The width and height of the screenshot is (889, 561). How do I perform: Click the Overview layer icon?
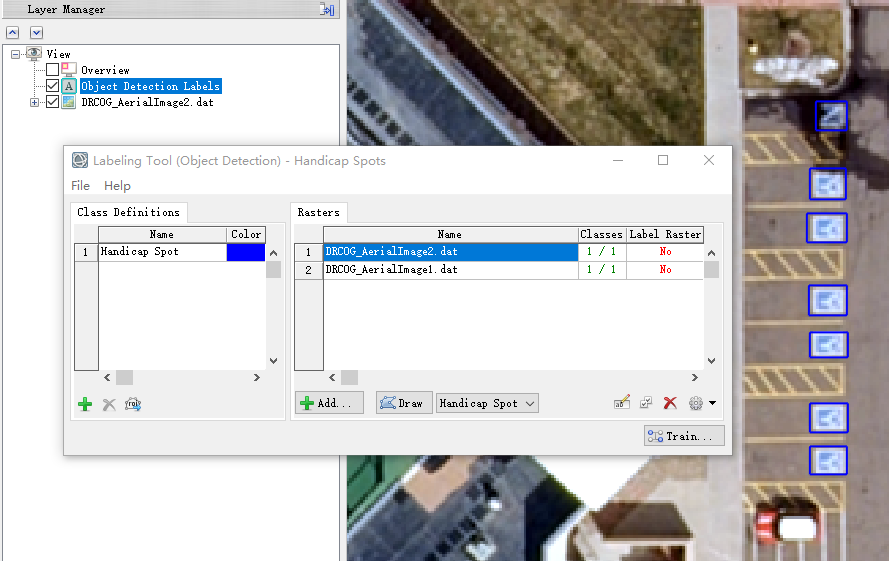pyautogui.click(x=69, y=70)
